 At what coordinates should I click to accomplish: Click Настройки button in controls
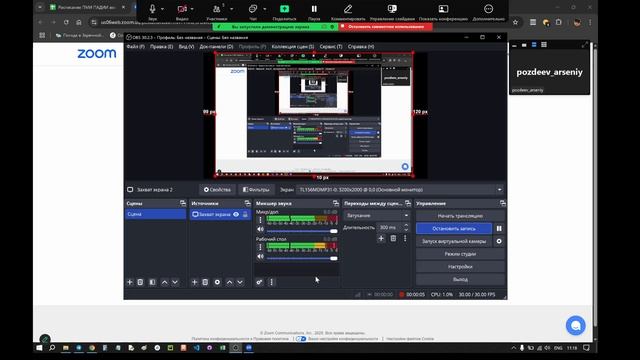pos(460,267)
